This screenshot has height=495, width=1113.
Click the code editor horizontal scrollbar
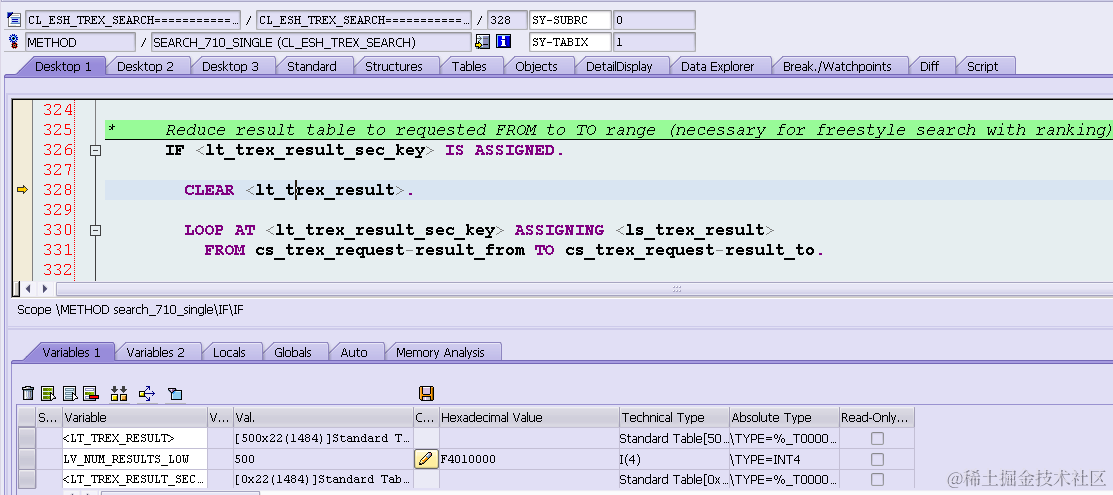[583, 289]
